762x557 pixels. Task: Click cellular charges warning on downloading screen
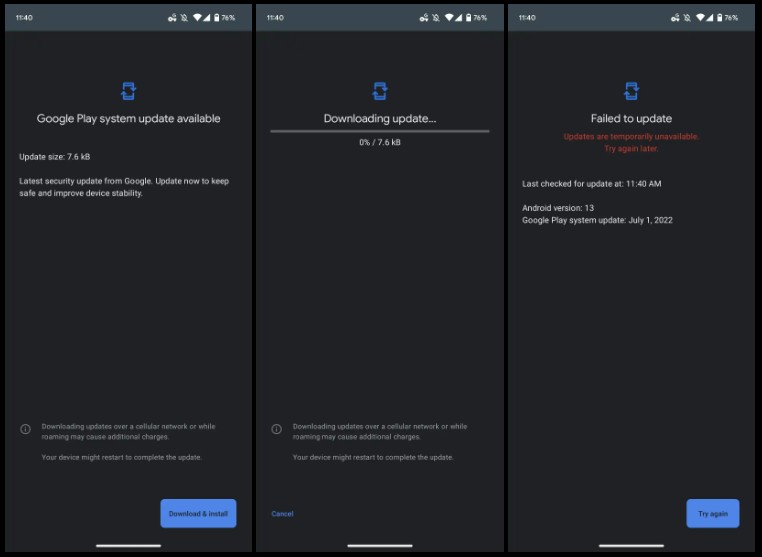pos(380,432)
